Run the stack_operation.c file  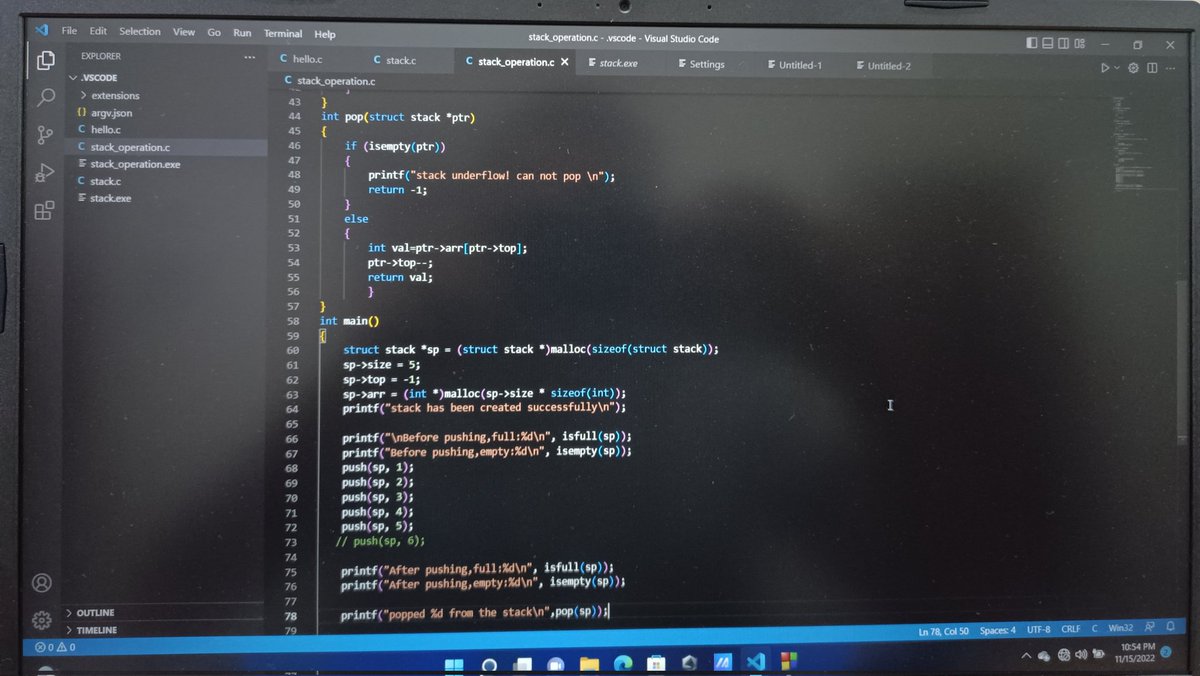1104,67
